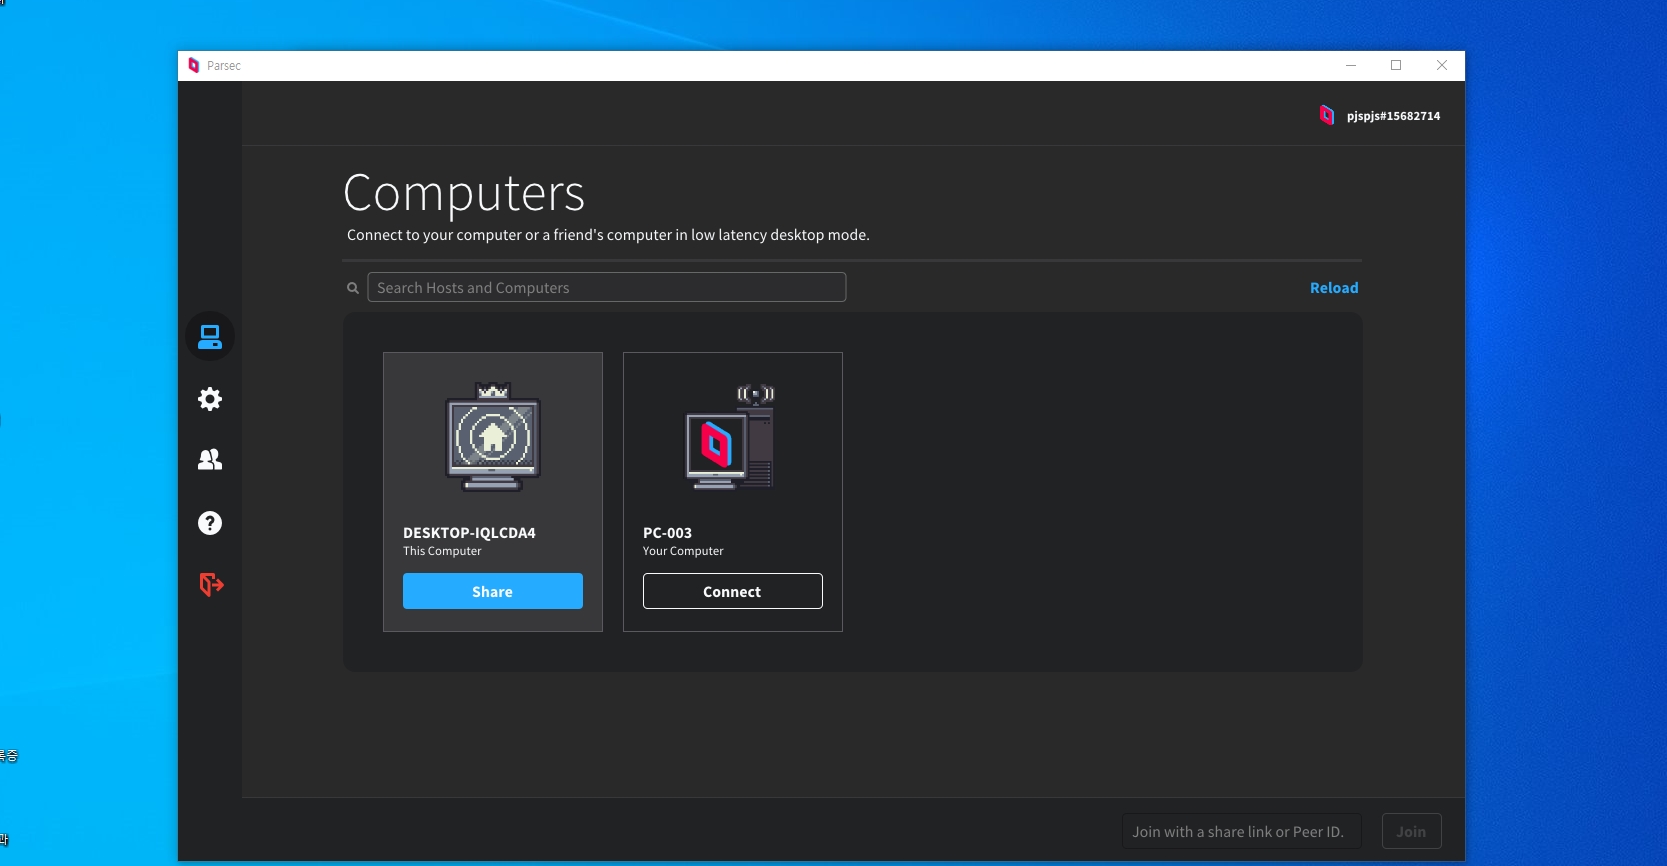Click the 'Your Computer' label
The image size is (1667, 866).
(683, 551)
